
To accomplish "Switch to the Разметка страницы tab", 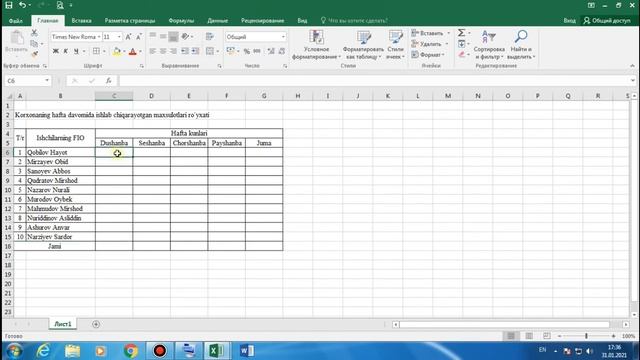I will [130, 20].
